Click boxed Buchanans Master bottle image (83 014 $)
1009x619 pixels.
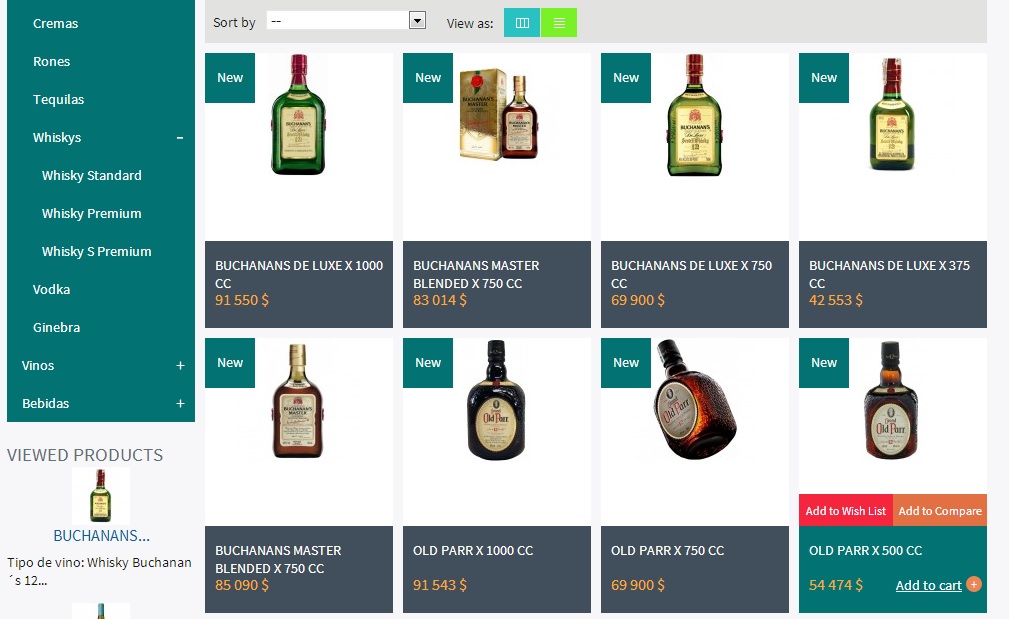[x=497, y=115]
